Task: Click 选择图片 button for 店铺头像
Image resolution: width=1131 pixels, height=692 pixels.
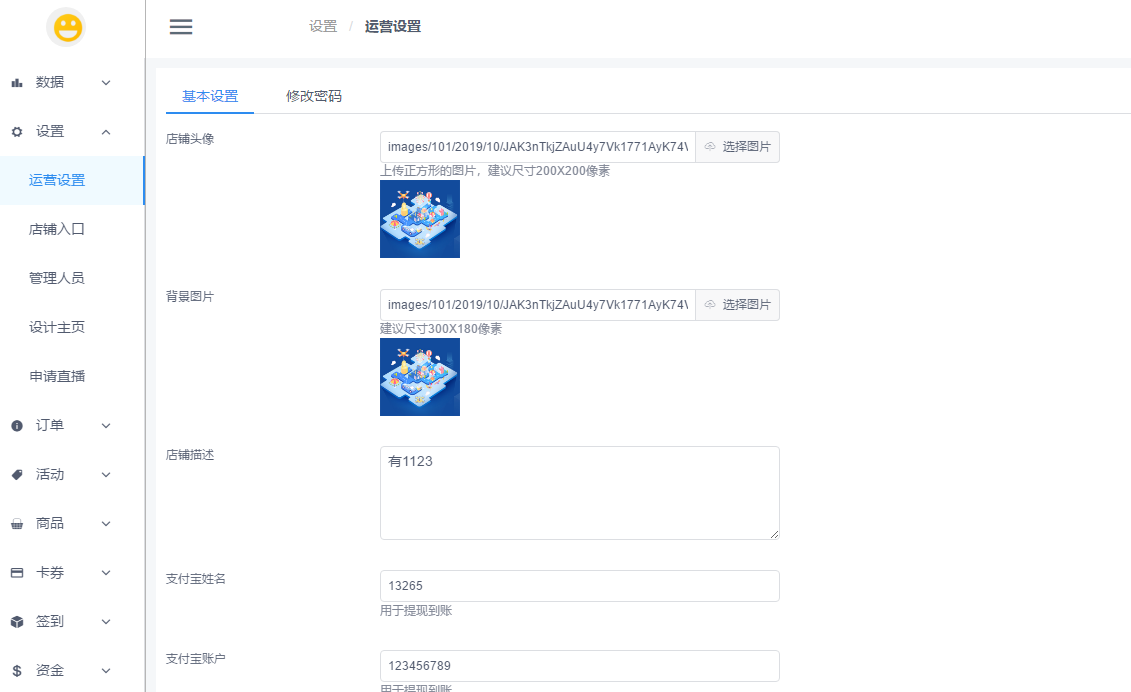Action: click(x=737, y=146)
